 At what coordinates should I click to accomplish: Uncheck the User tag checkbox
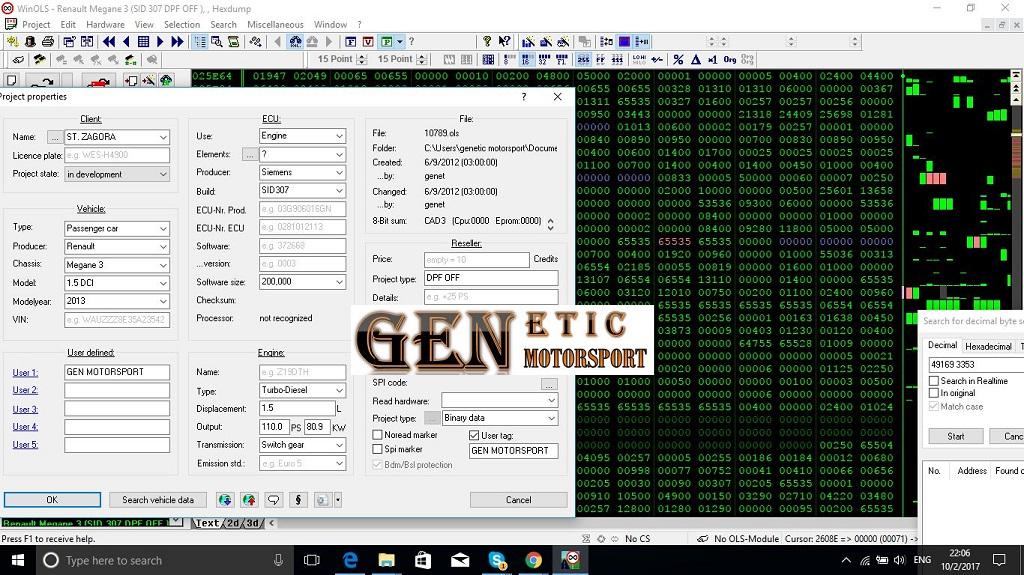click(474, 435)
